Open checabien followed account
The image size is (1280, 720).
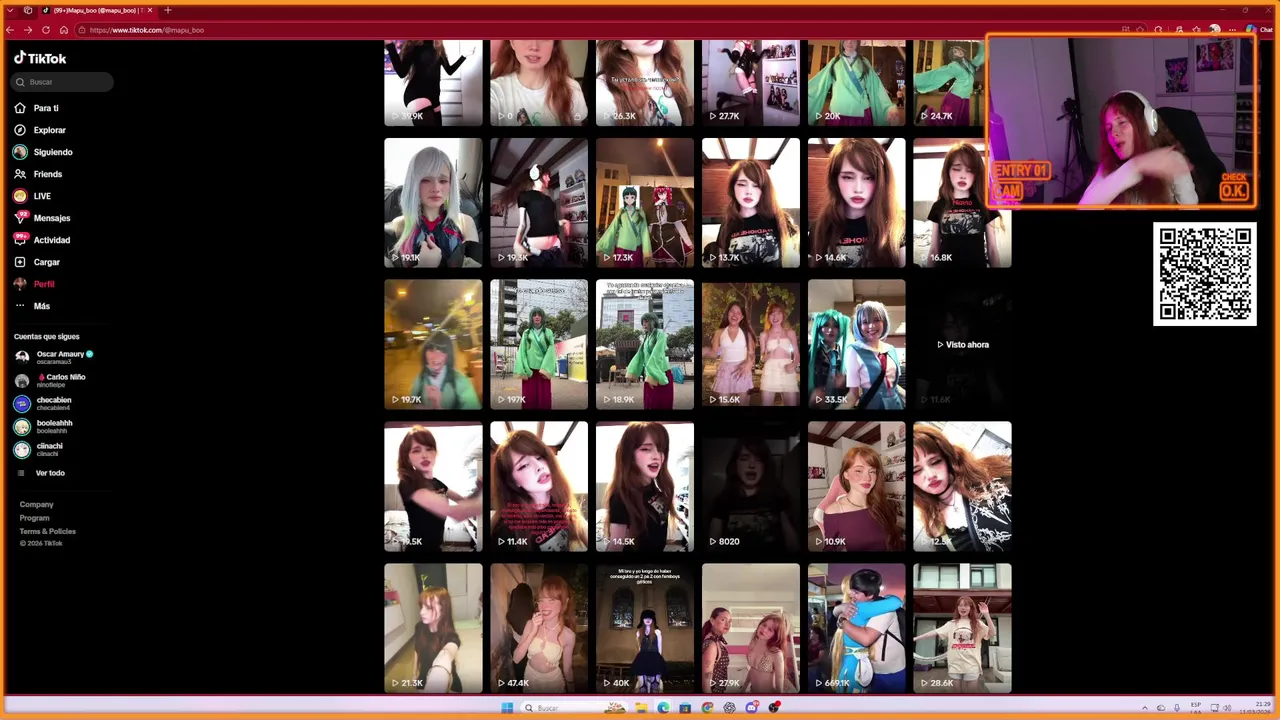tap(44, 403)
